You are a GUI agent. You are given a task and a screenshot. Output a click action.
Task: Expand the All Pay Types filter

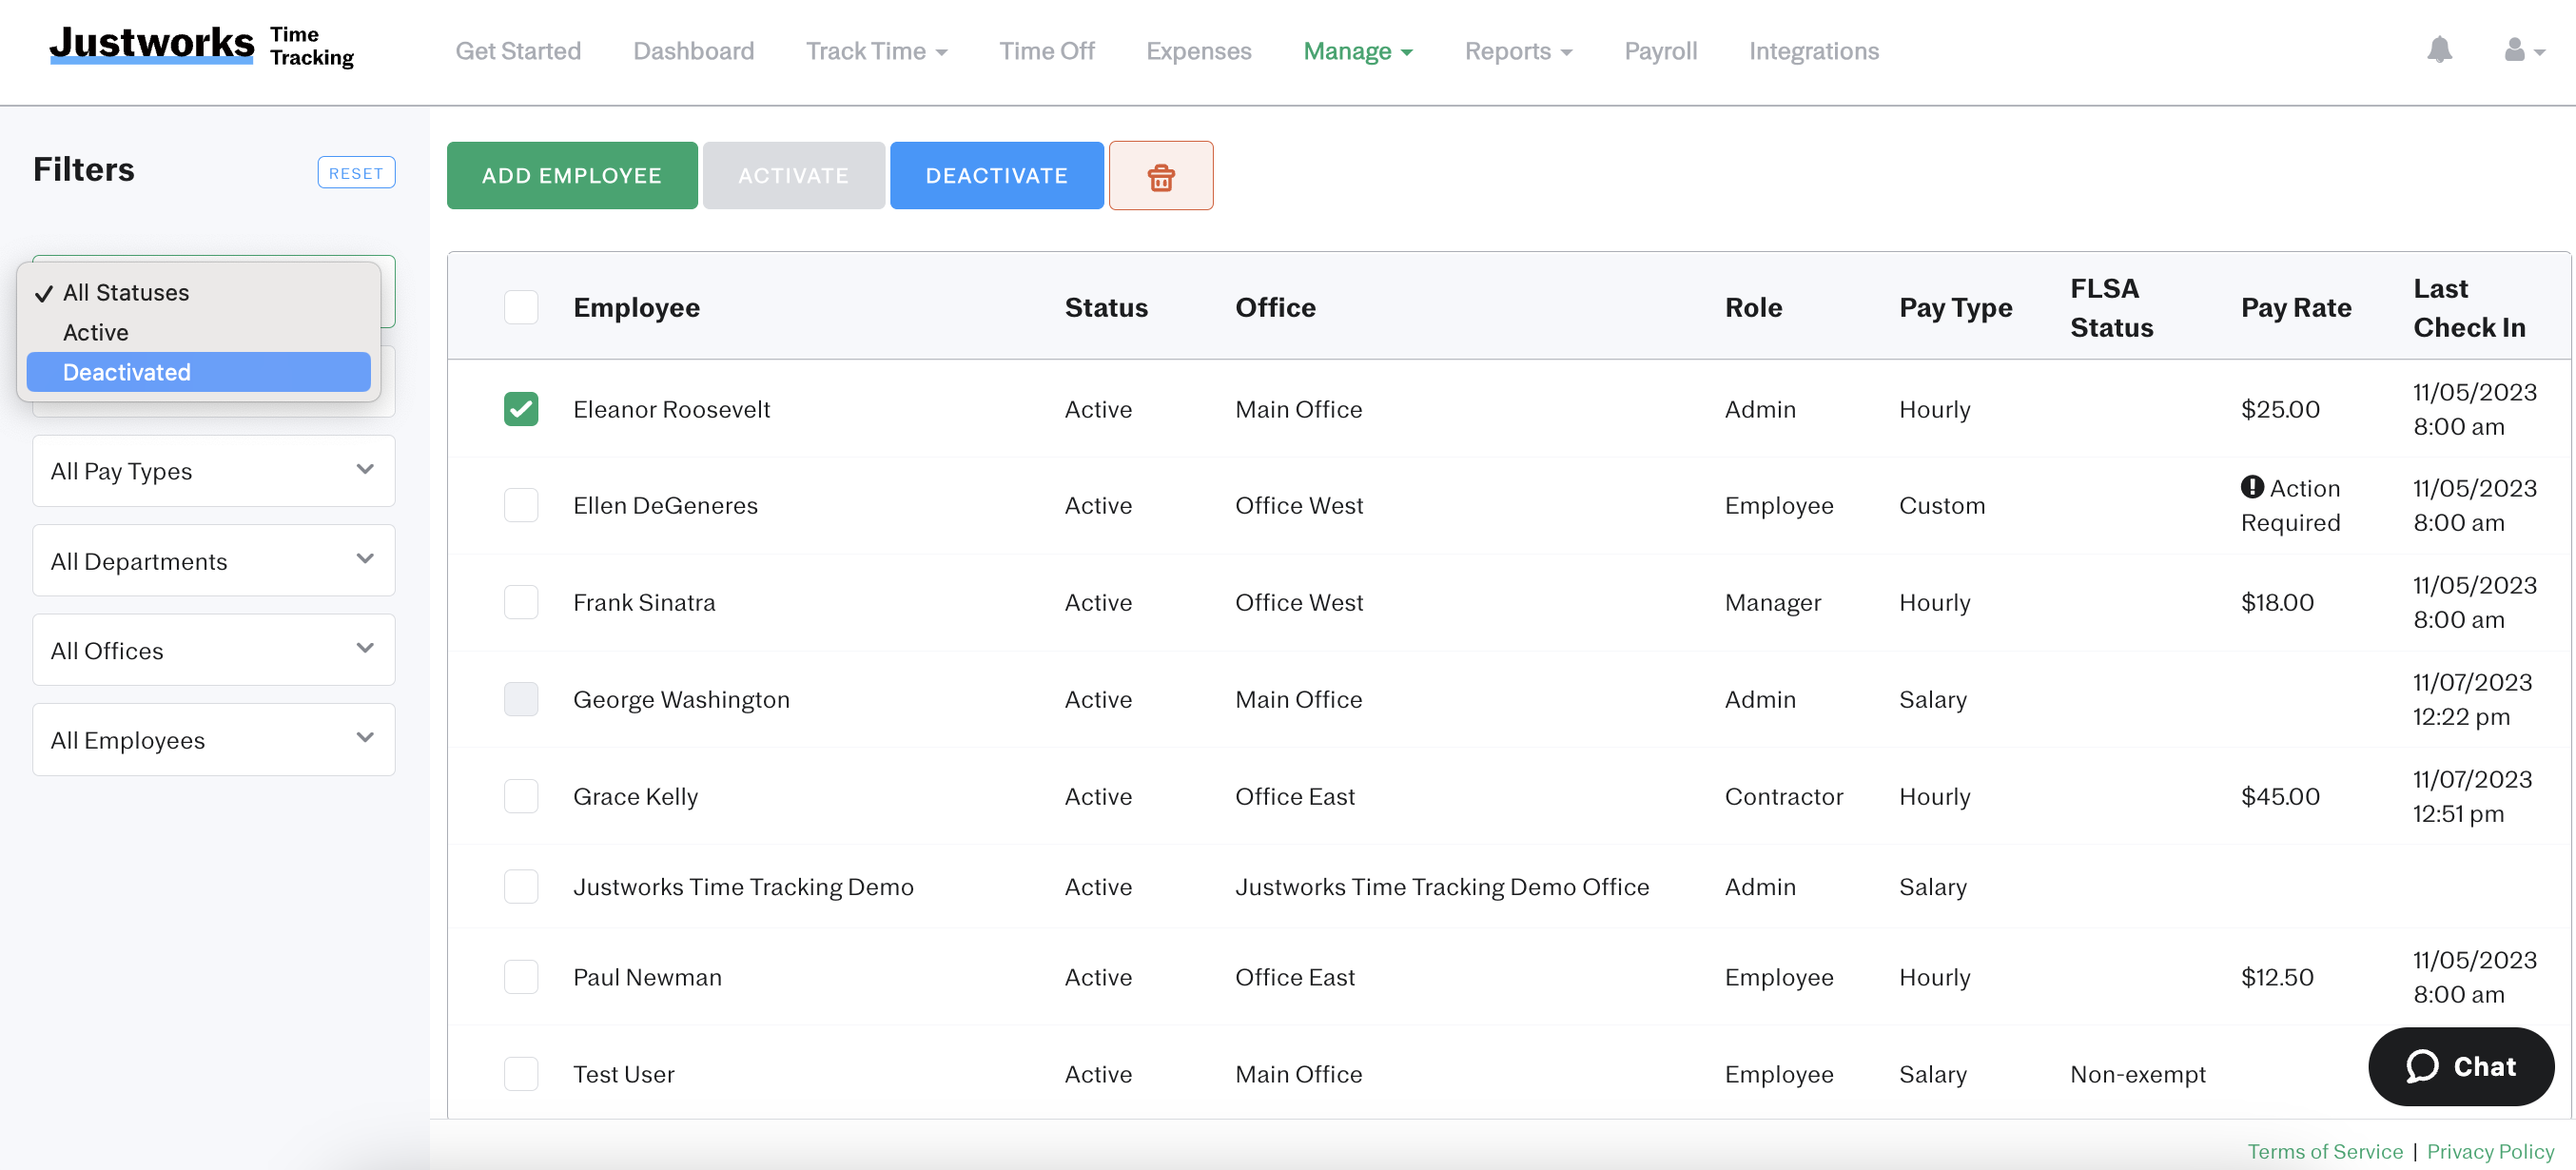tap(212, 470)
